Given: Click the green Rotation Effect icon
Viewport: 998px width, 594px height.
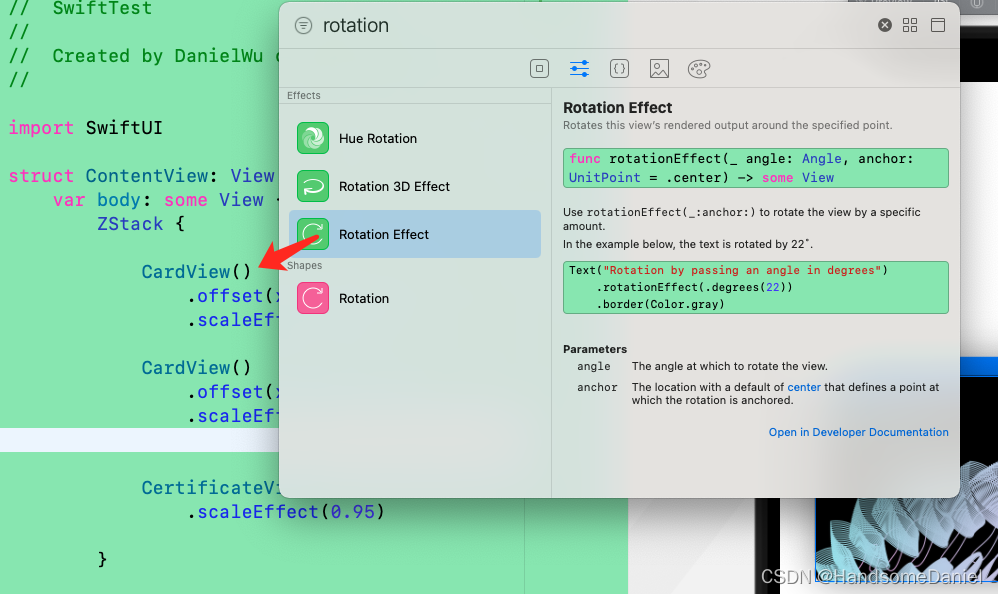Looking at the screenshot, I should pos(313,234).
